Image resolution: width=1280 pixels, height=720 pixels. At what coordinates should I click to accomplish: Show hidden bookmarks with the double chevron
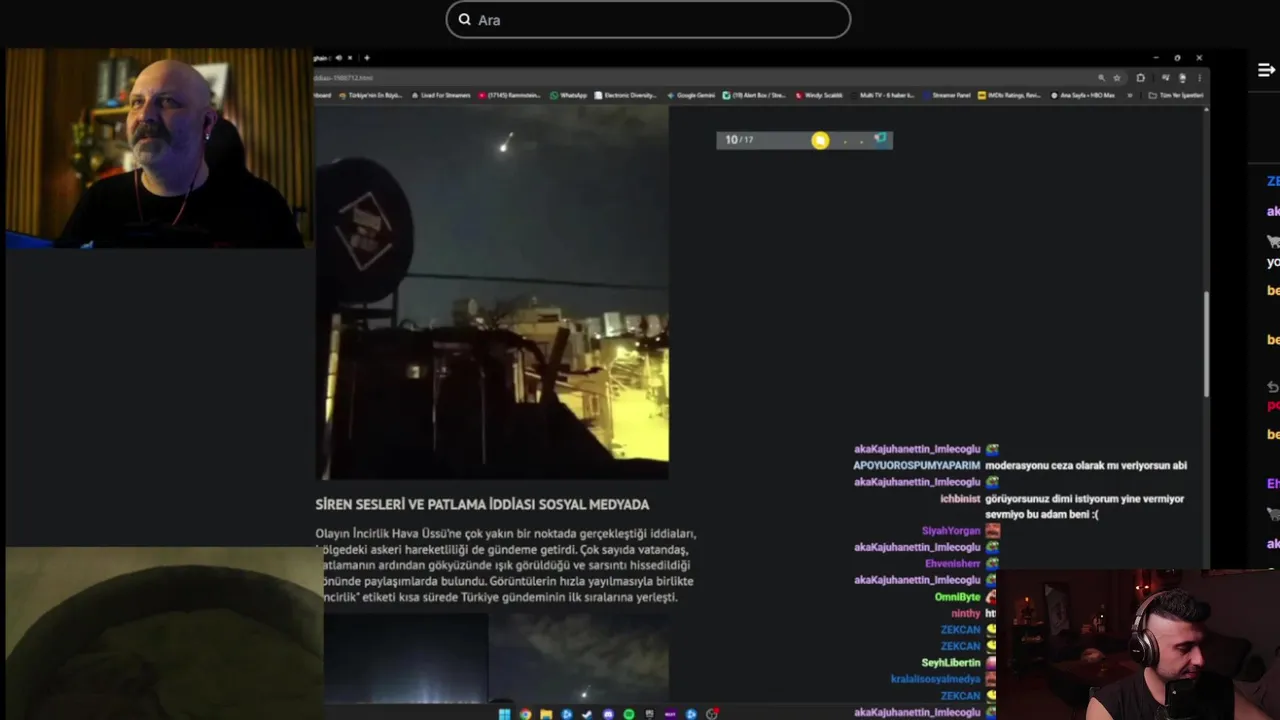tap(1130, 95)
